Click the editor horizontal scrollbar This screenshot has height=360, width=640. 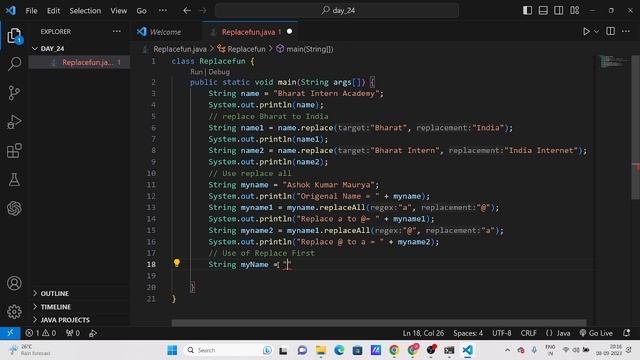pos(379,323)
